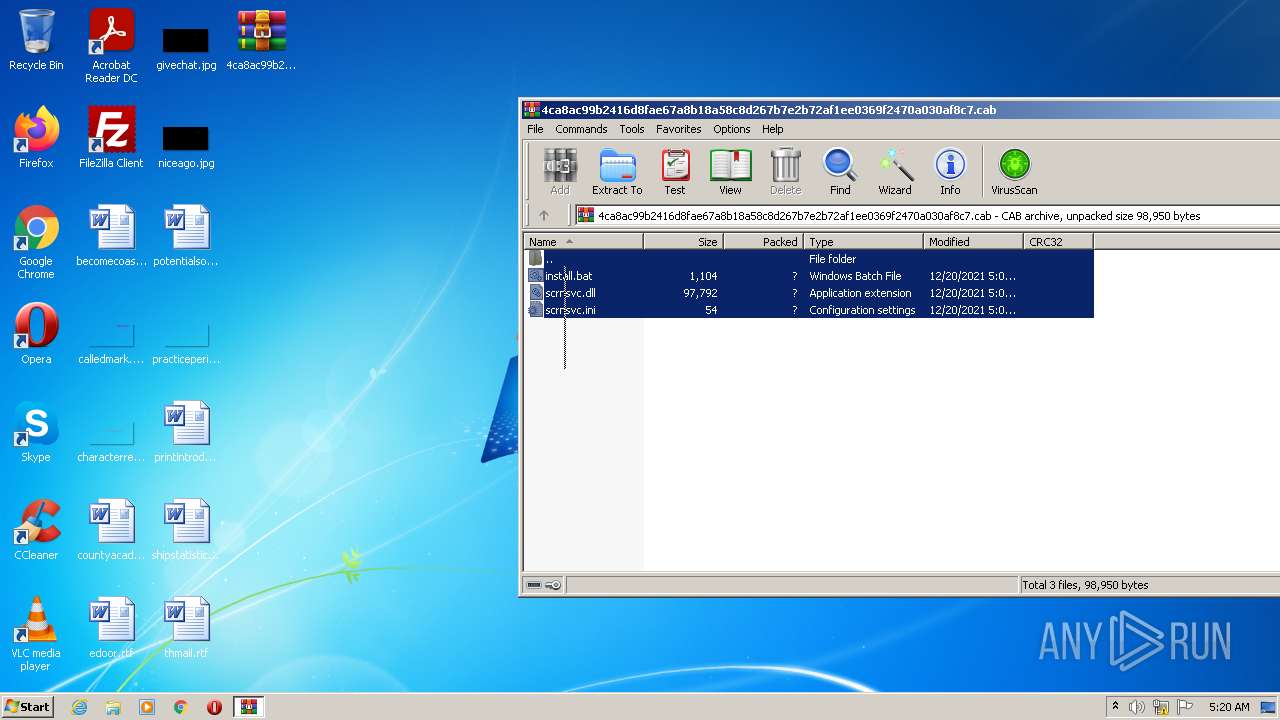Image resolution: width=1280 pixels, height=720 pixels.
Task: Open the Options menu
Action: [731, 129]
